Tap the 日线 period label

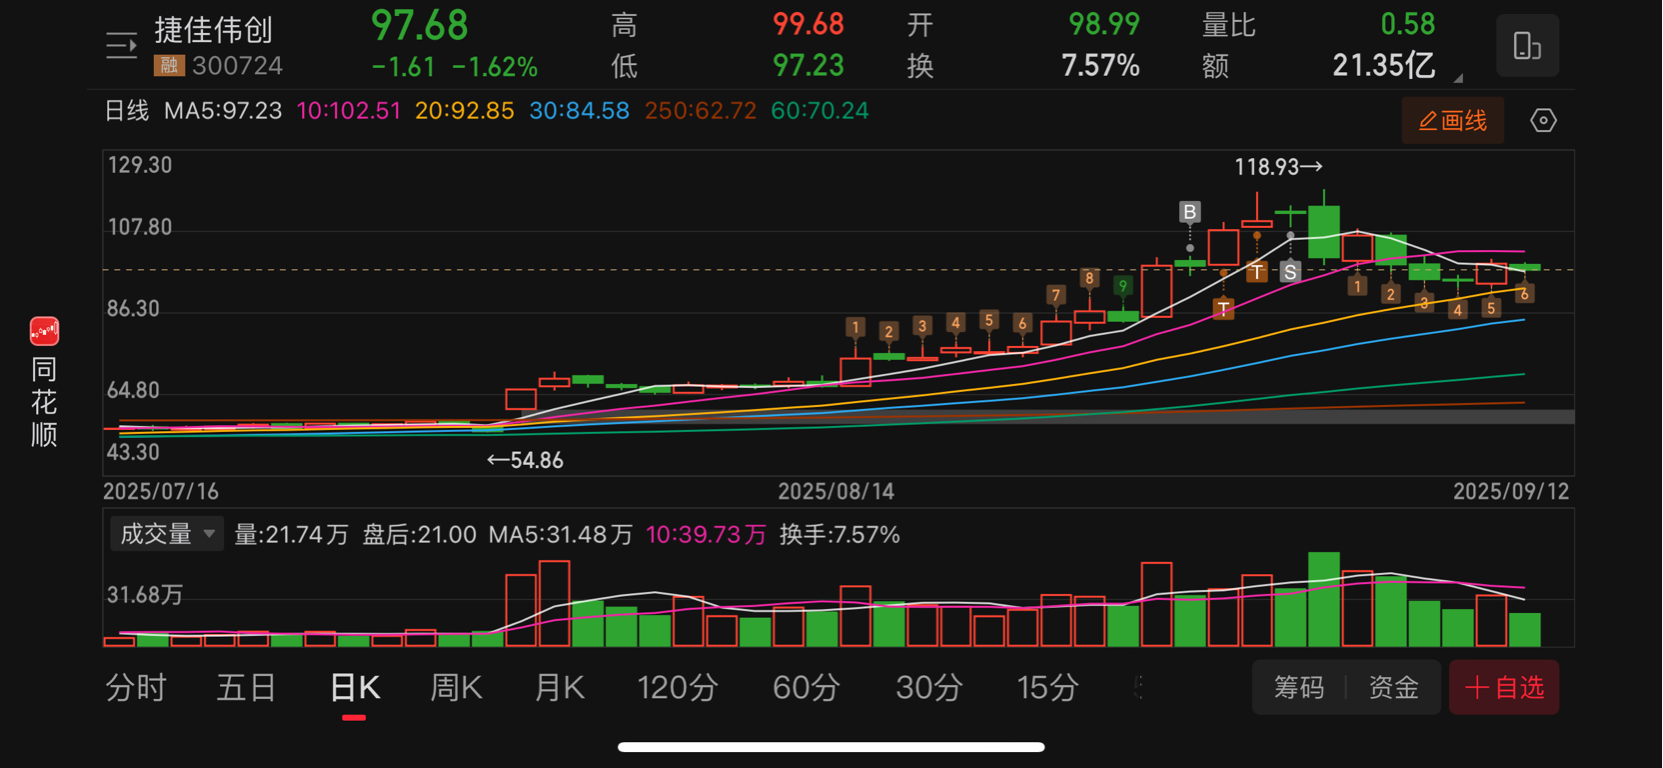point(127,111)
